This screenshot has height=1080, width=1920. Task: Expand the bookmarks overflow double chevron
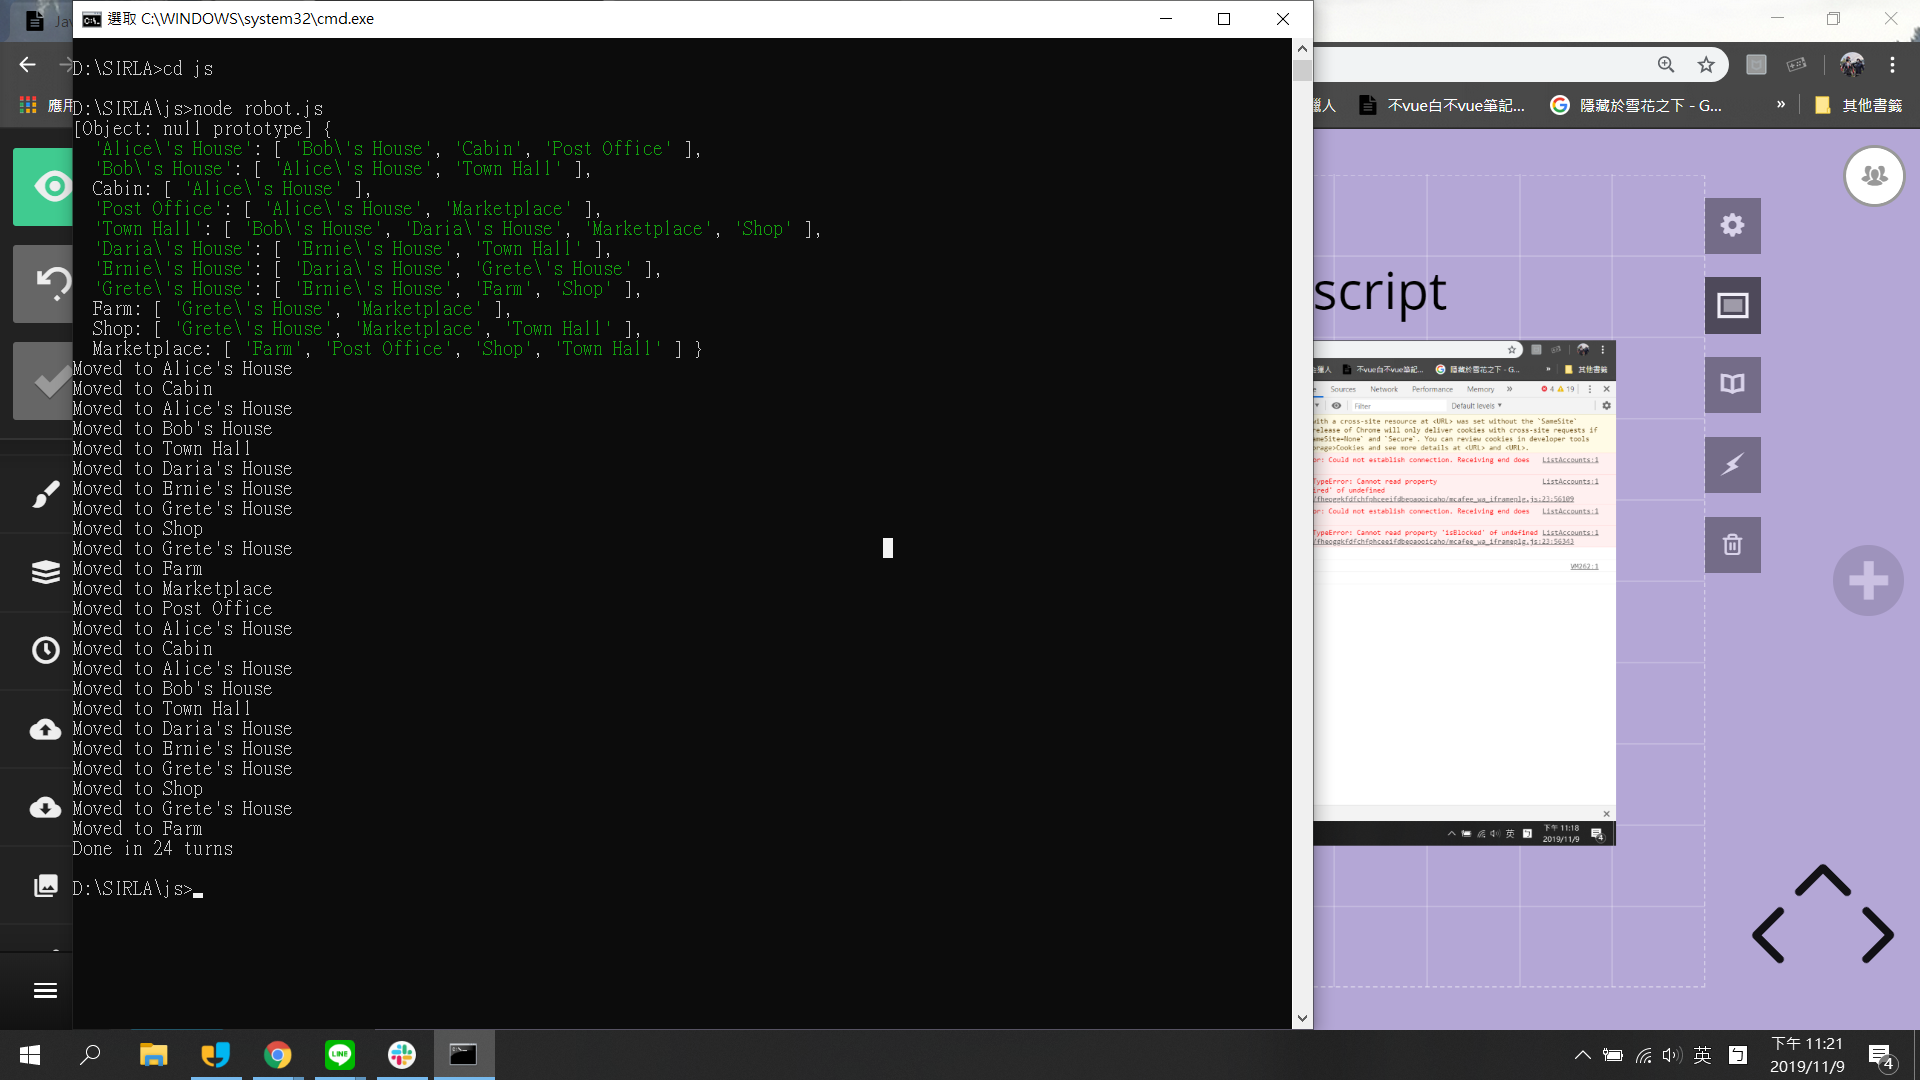click(x=1781, y=105)
